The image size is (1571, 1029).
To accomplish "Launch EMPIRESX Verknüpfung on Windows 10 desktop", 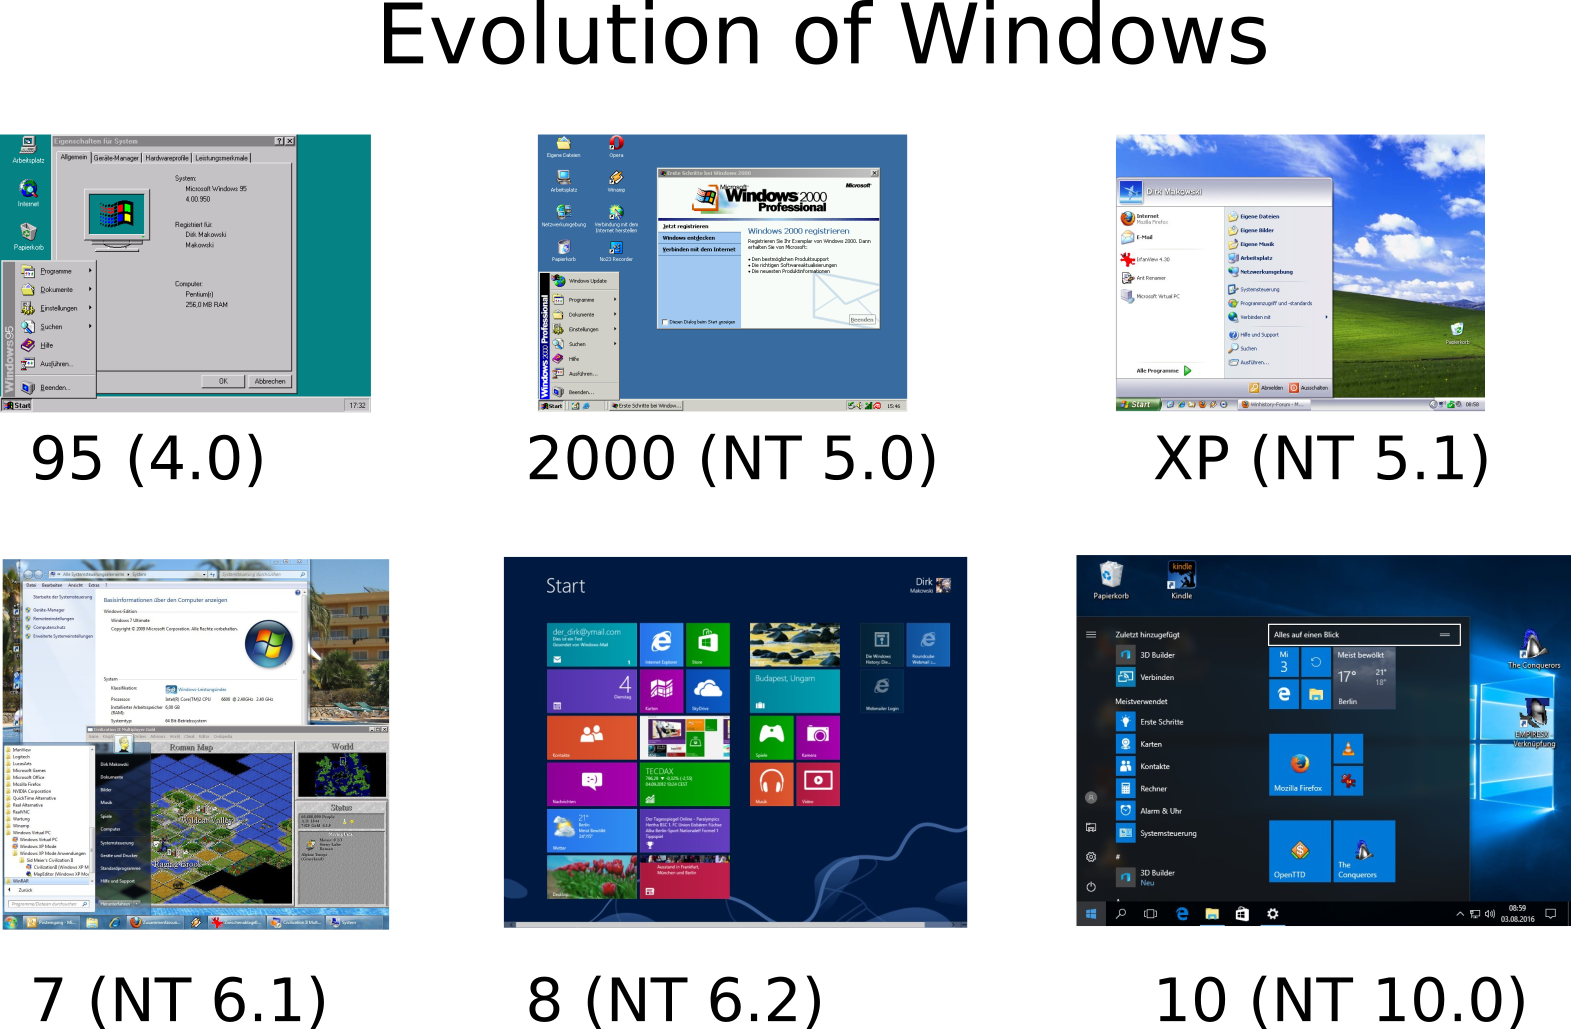I will tap(1534, 723).
